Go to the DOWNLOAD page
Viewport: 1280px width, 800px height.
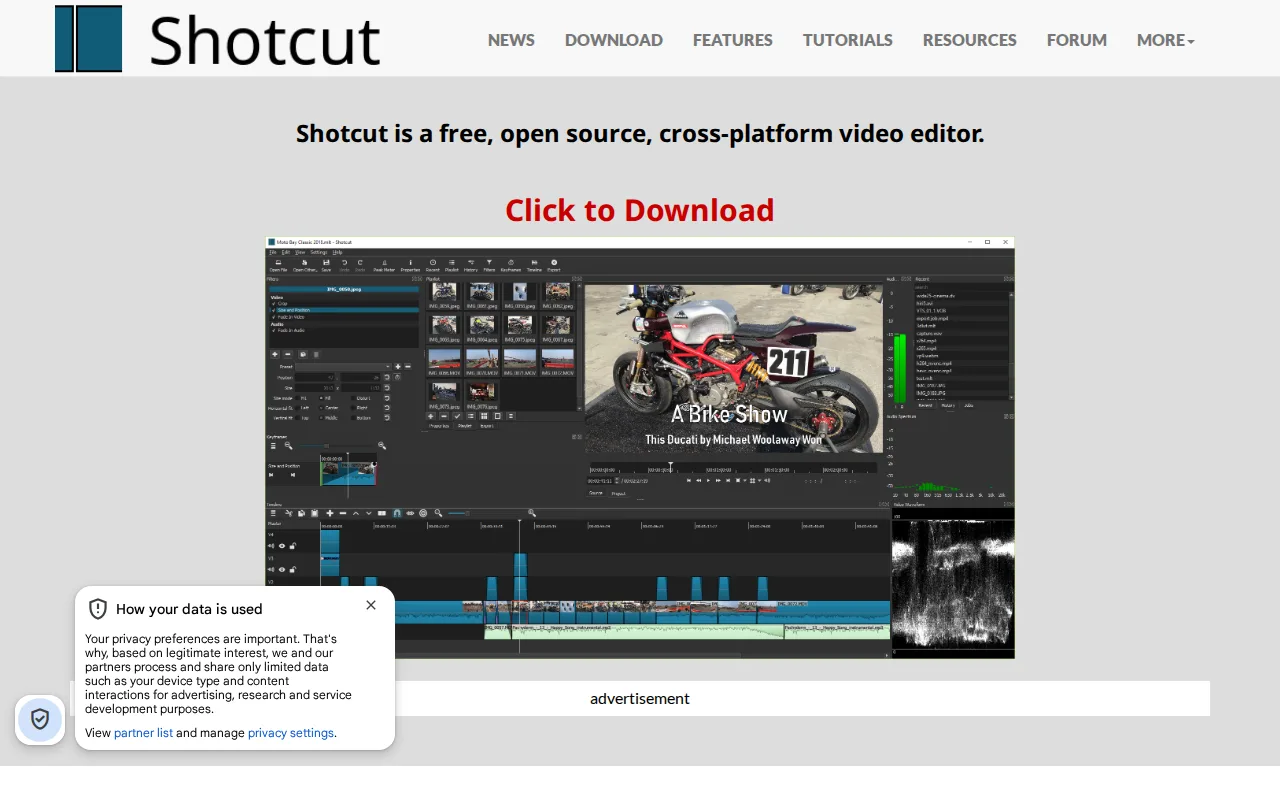point(614,40)
